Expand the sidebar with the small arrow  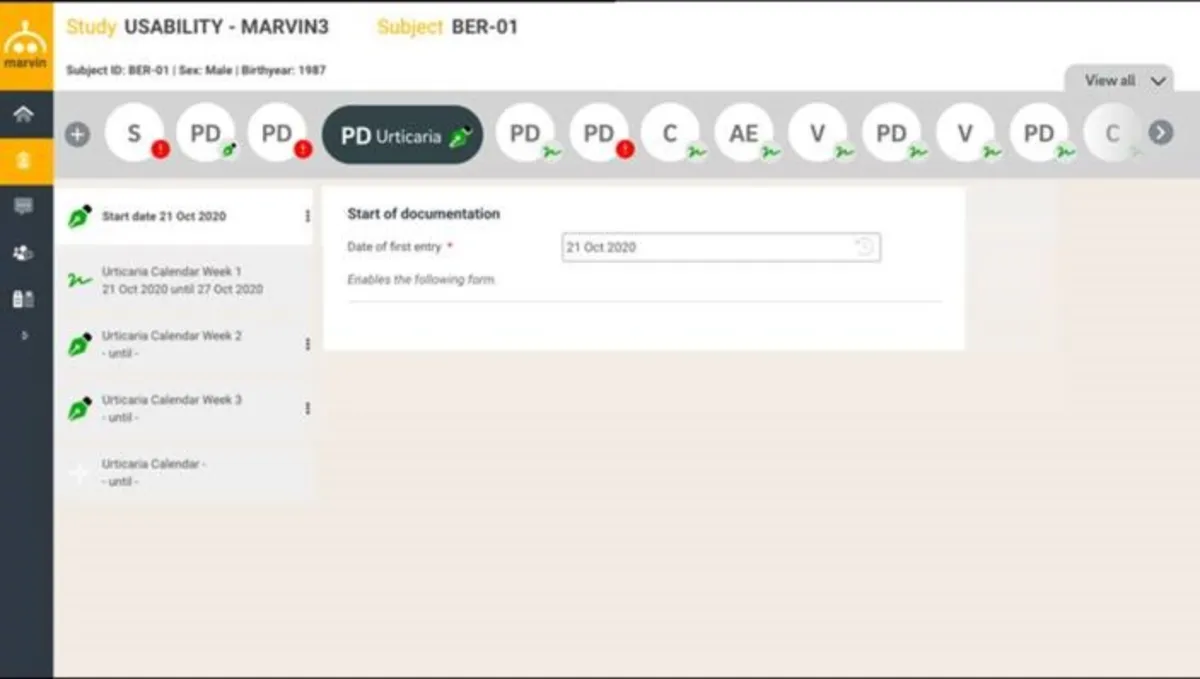[25, 336]
